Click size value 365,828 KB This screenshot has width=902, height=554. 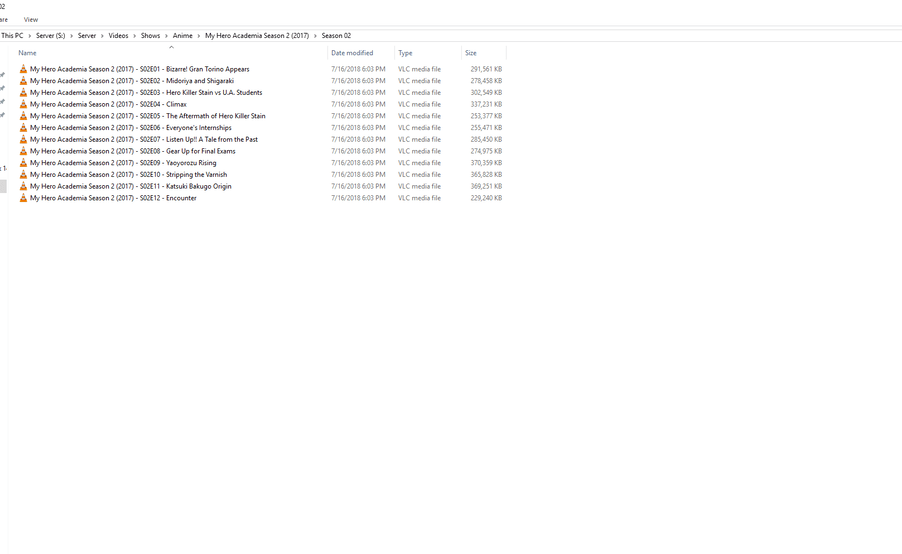(x=486, y=174)
